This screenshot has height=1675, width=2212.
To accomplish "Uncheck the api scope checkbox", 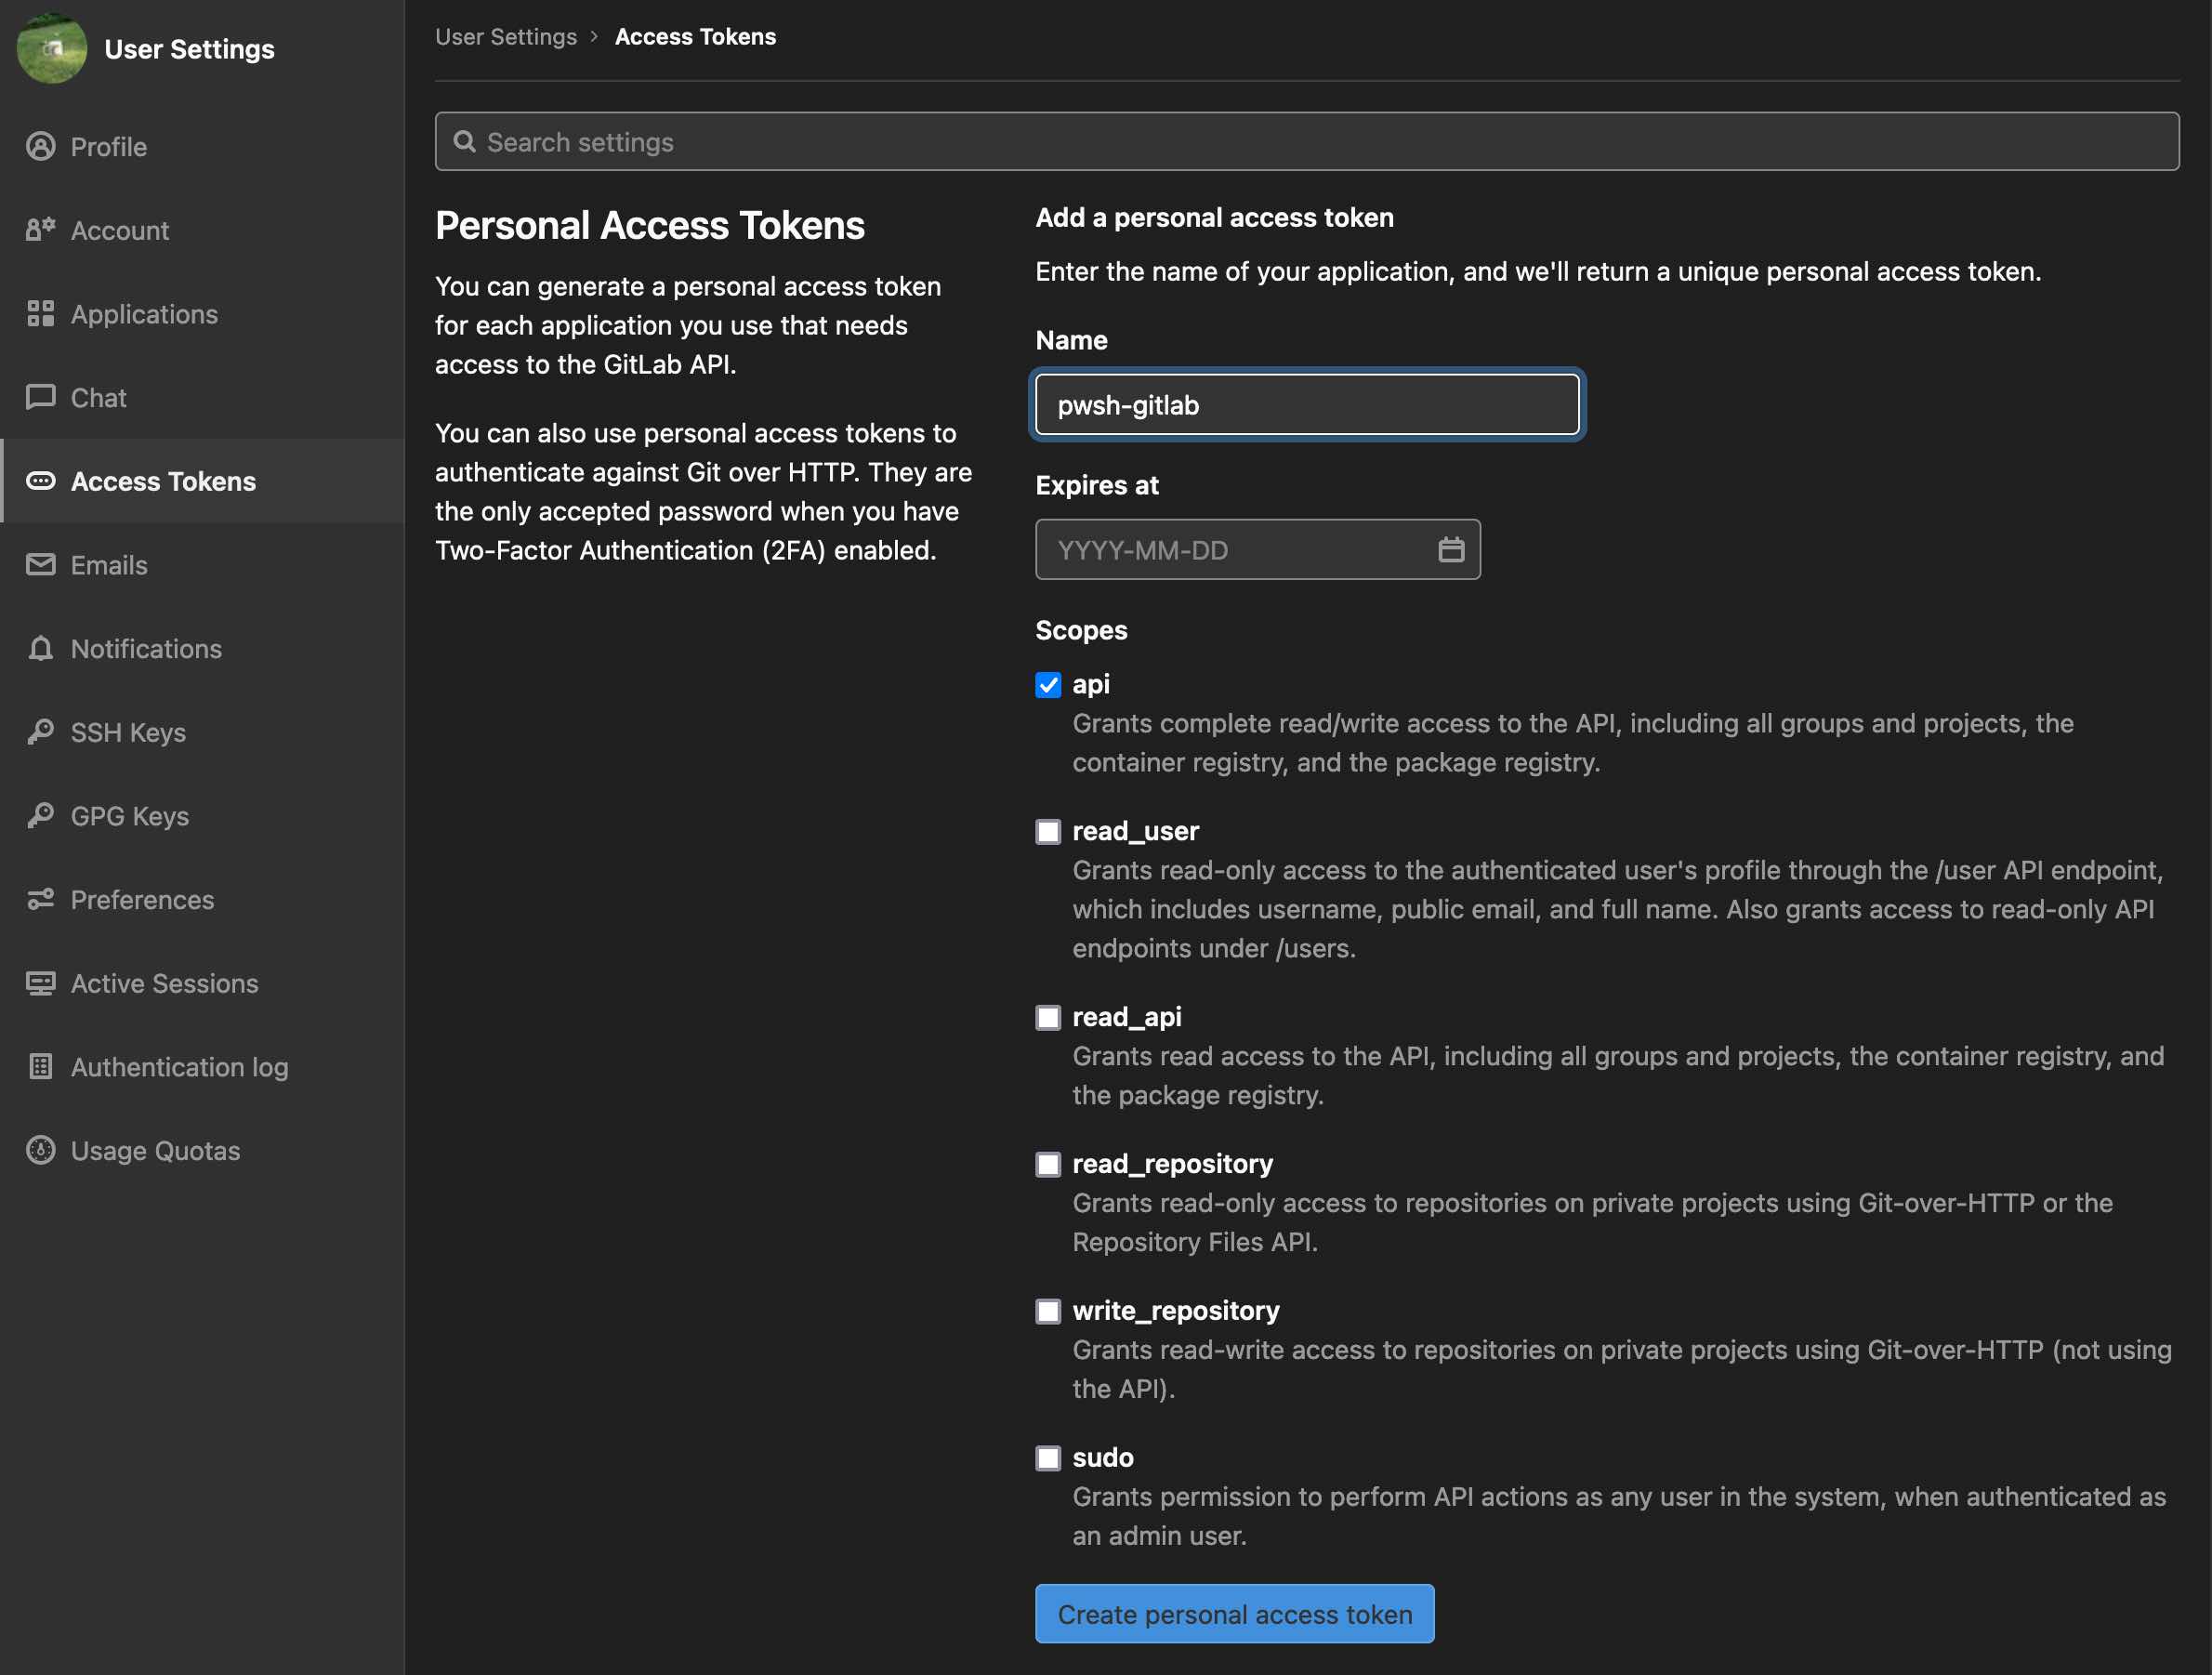I will pyautogui.click(x=1047, y=685).
